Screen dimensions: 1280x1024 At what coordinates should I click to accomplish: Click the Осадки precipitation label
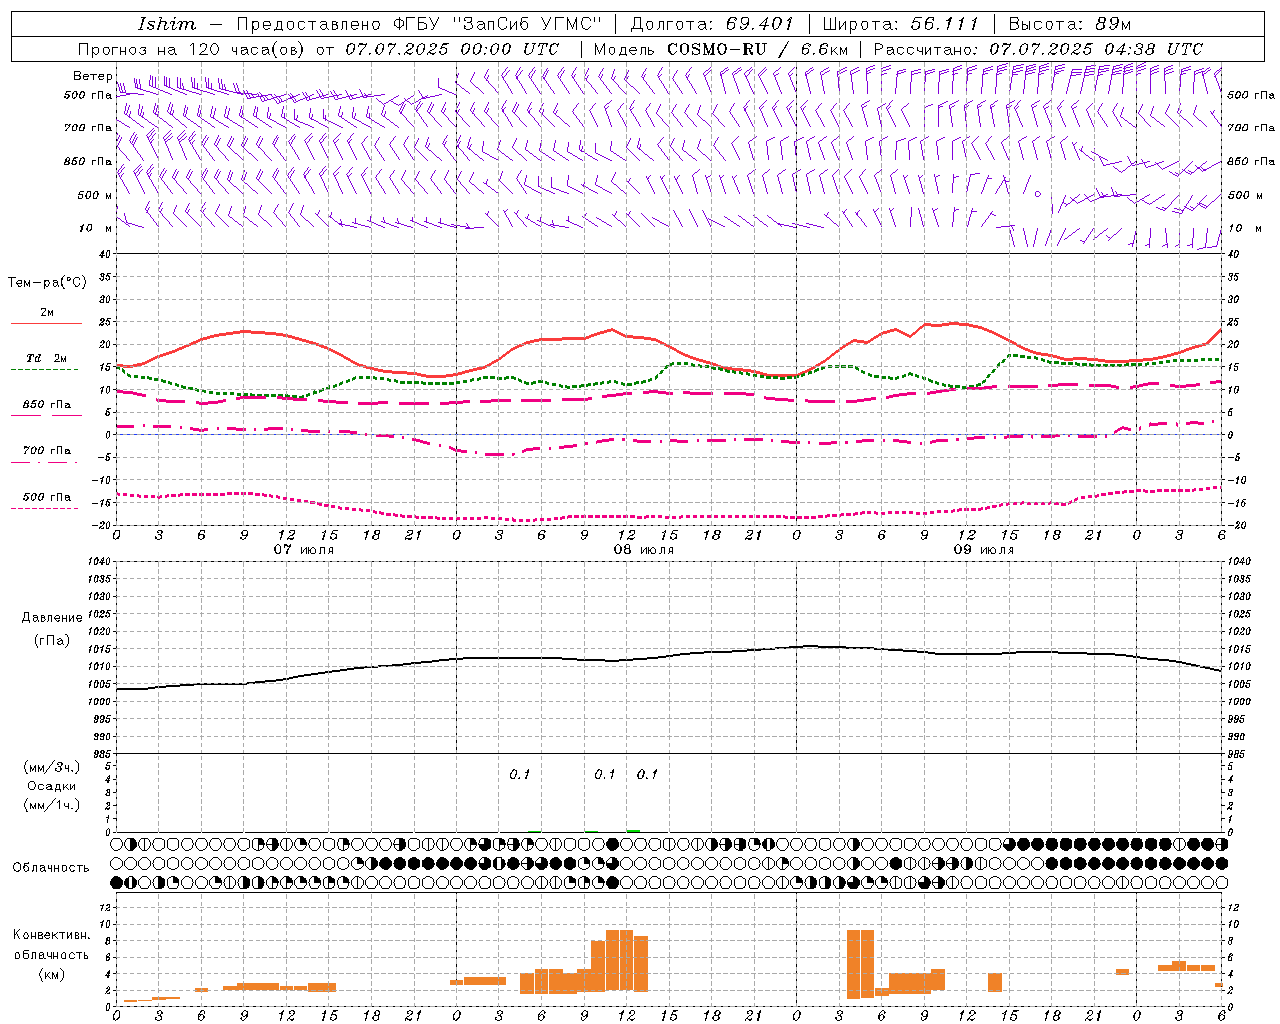pyautogui.click(x=51, y=786)
